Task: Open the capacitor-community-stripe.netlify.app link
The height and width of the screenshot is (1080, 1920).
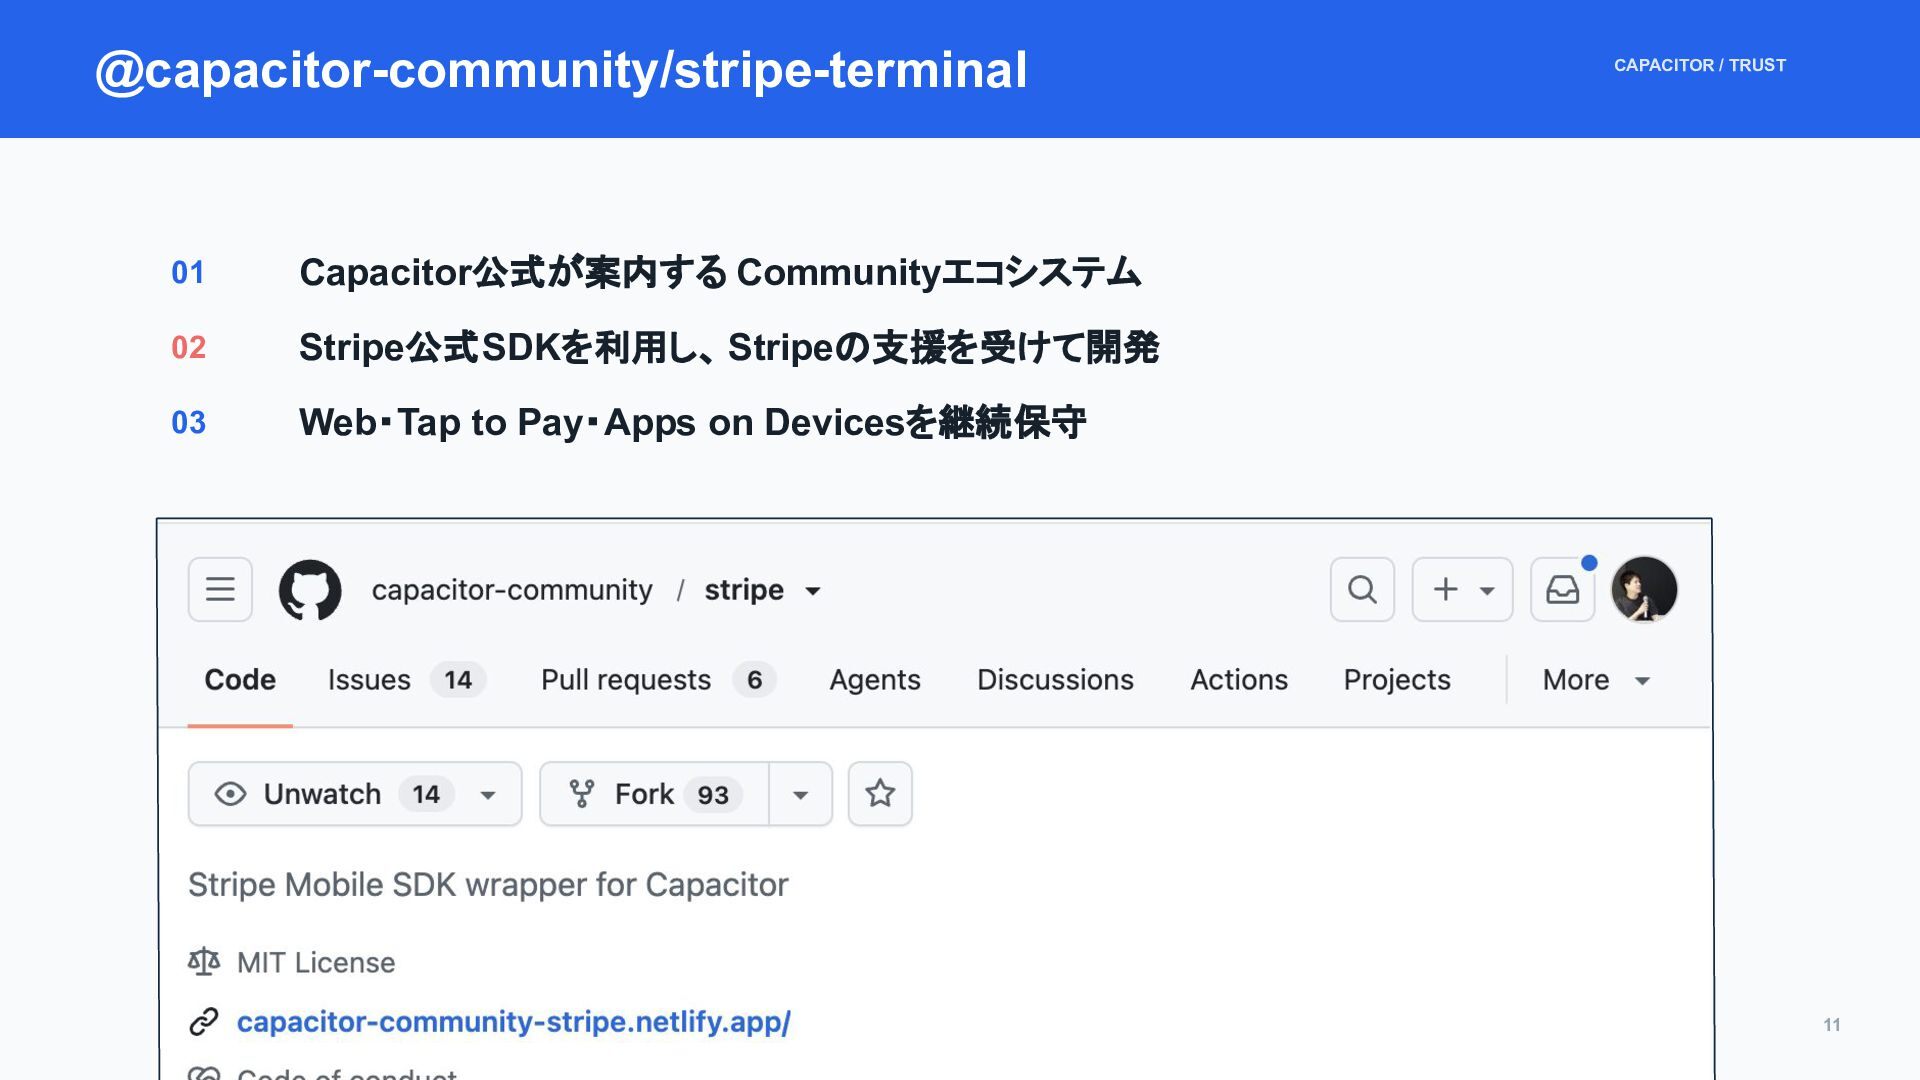Action: (514, 1022)
